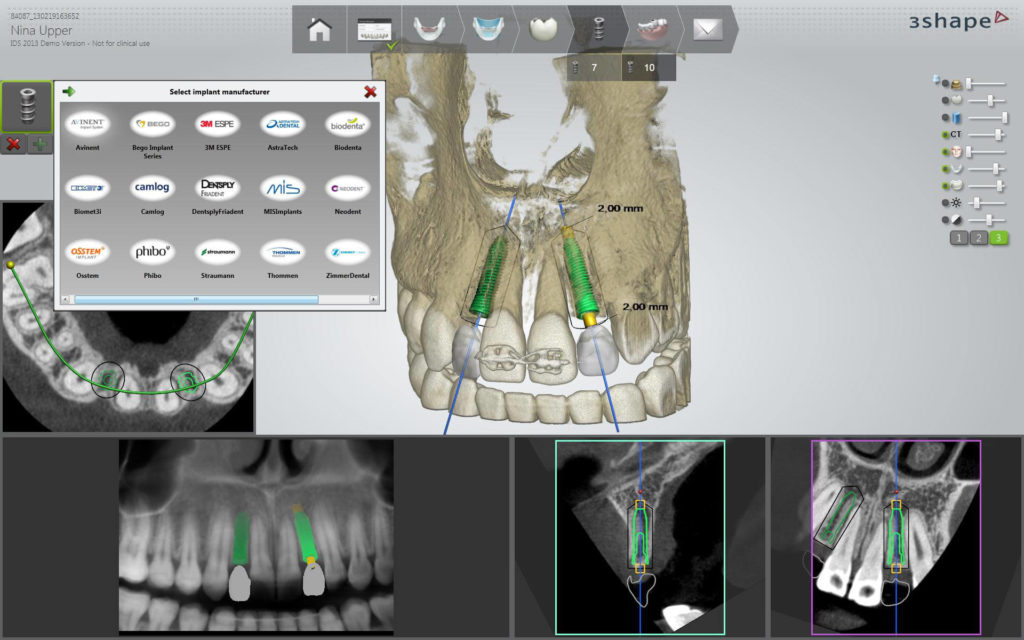This screenshot has height=640, width=1024.
Task: Open the send envelope workflow step
Action: tap(707, 29)
